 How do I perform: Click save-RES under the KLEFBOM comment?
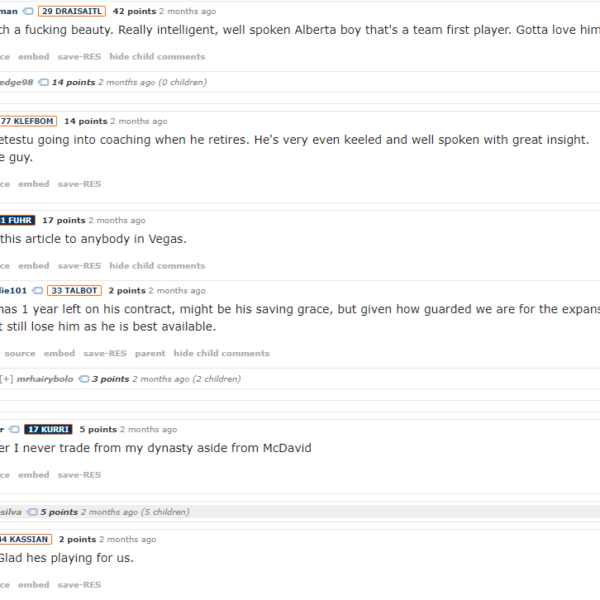click(x=79, y=184)
